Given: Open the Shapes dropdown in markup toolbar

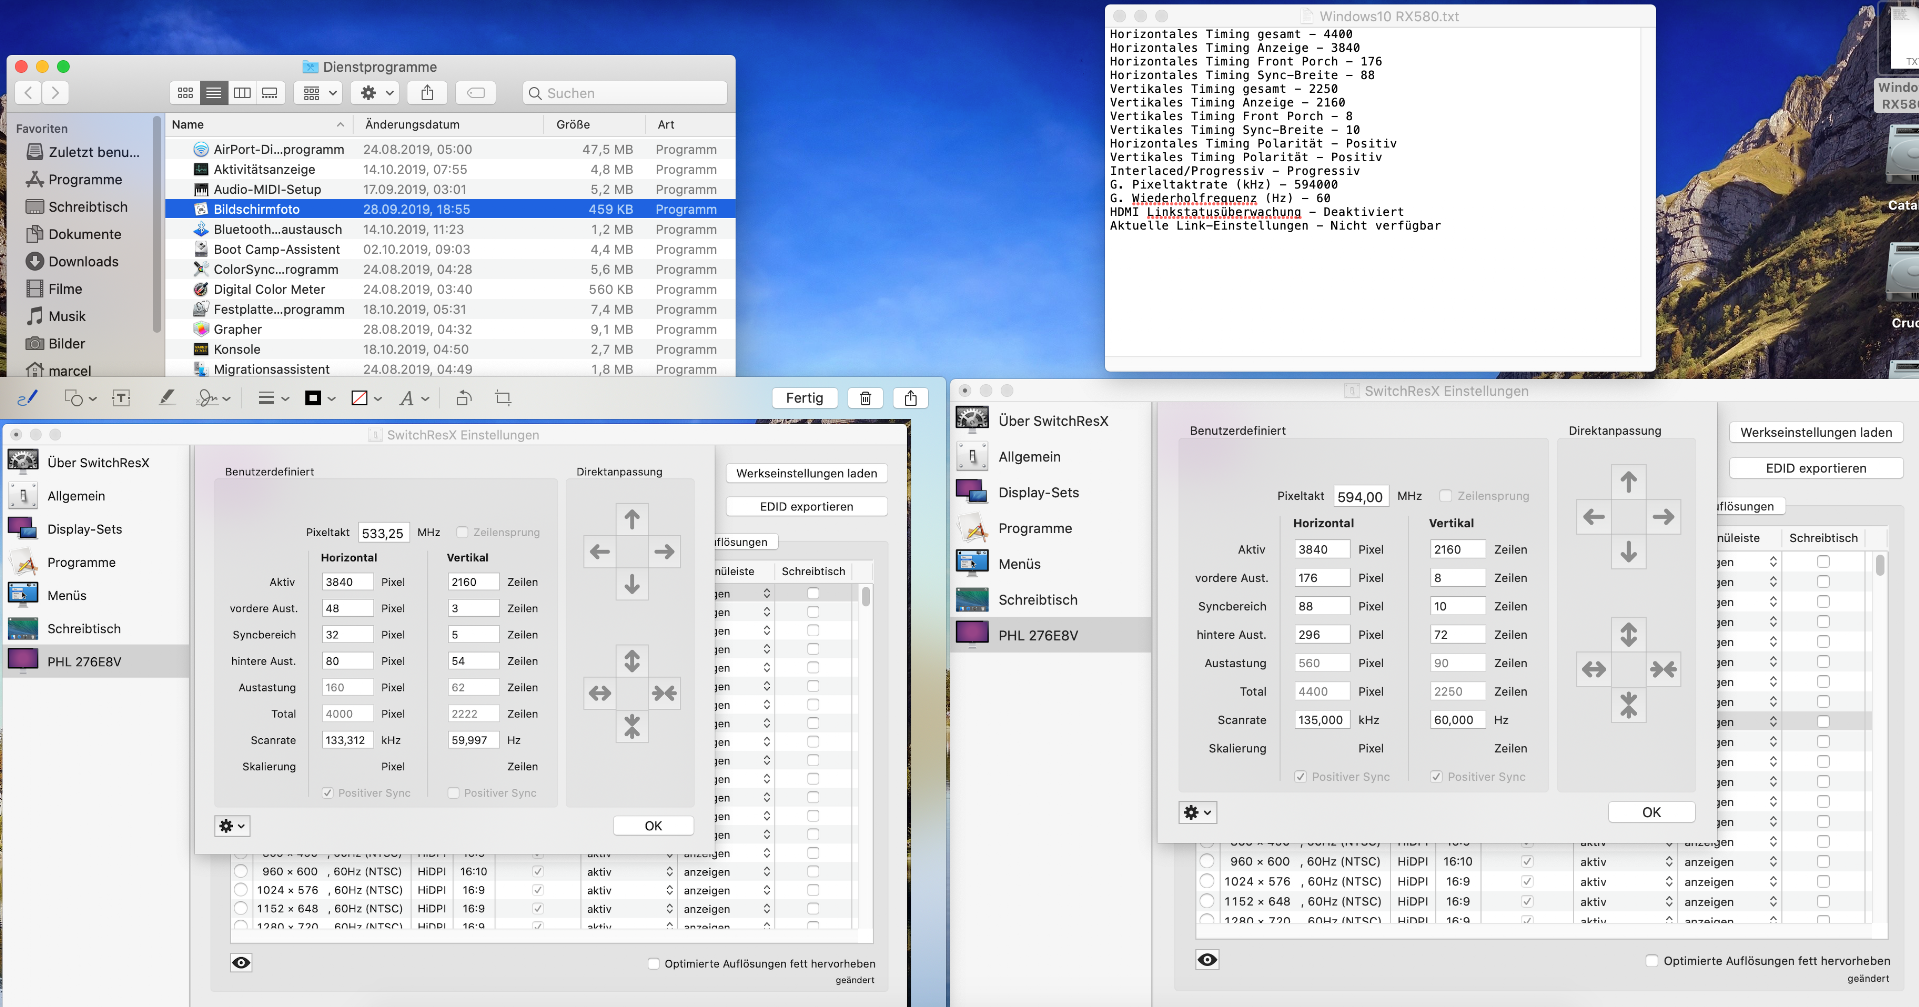Looking at the screenshot, I should point(80,398).
